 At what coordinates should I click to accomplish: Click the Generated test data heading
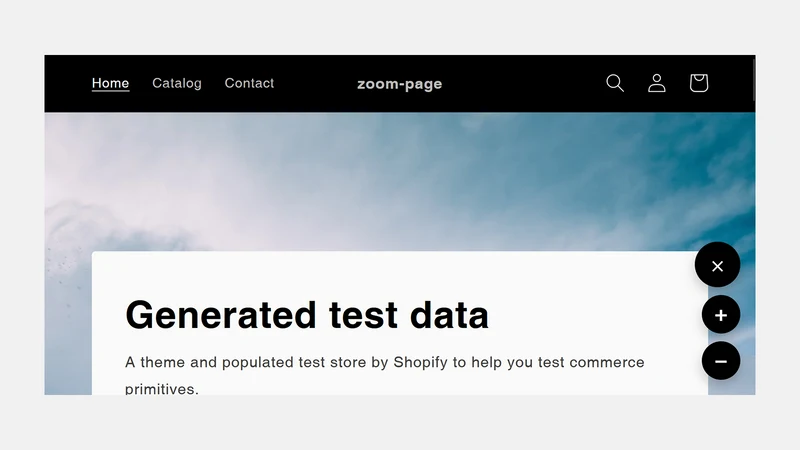307,315
